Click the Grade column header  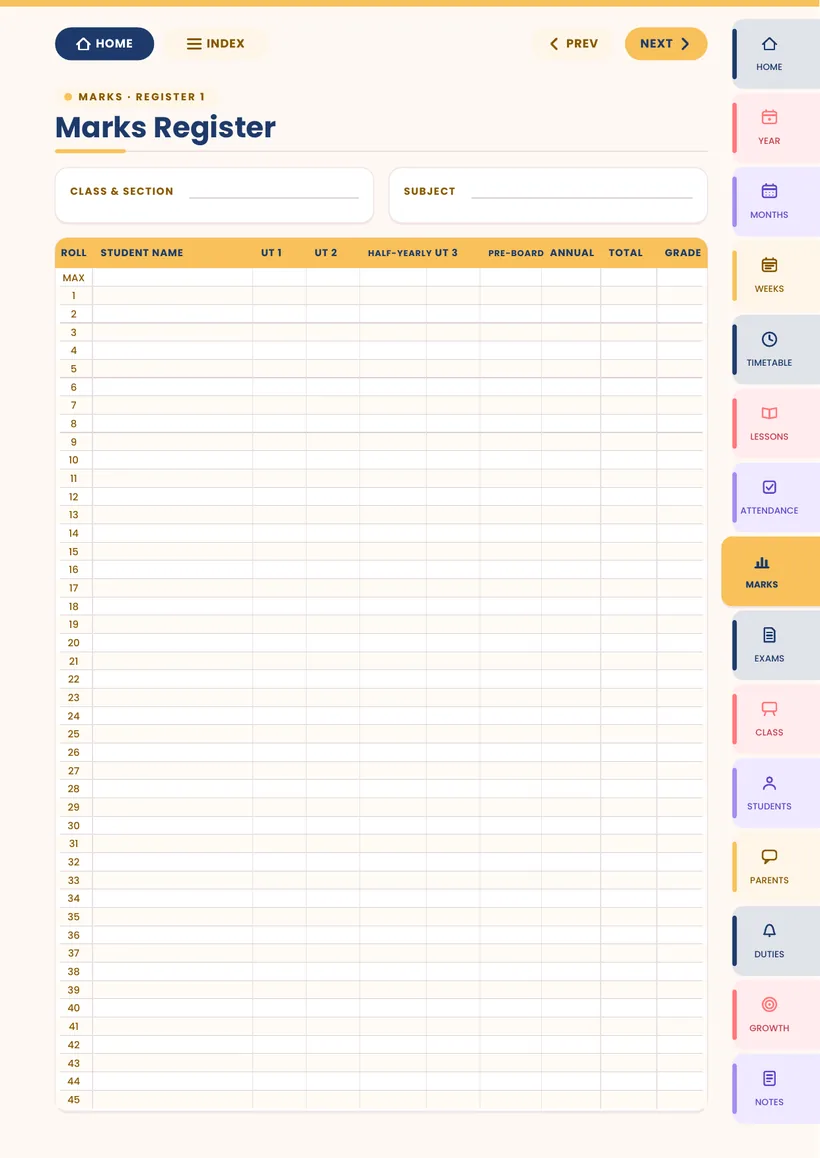coord(683,253)
